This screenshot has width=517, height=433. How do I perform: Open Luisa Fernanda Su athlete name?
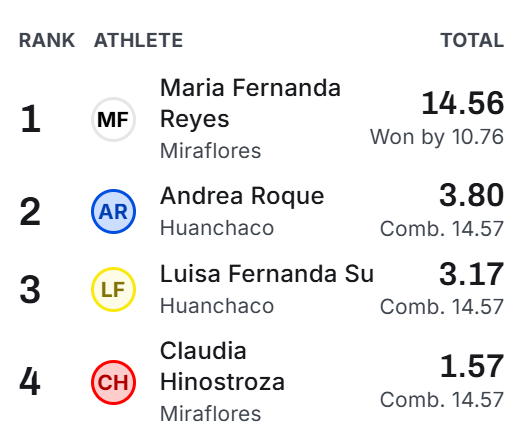[267, 274]
